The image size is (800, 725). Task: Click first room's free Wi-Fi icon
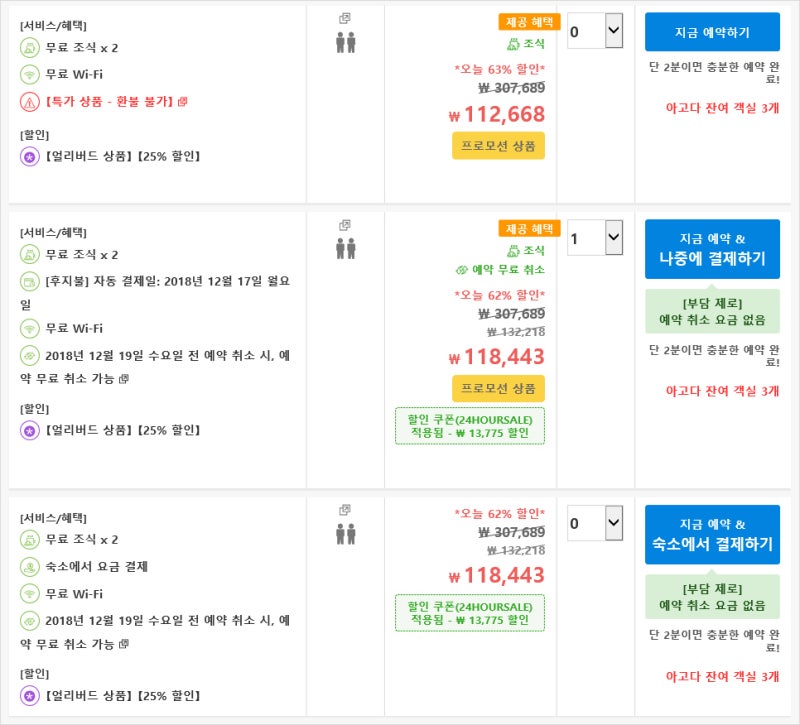(x=29, y=74)
